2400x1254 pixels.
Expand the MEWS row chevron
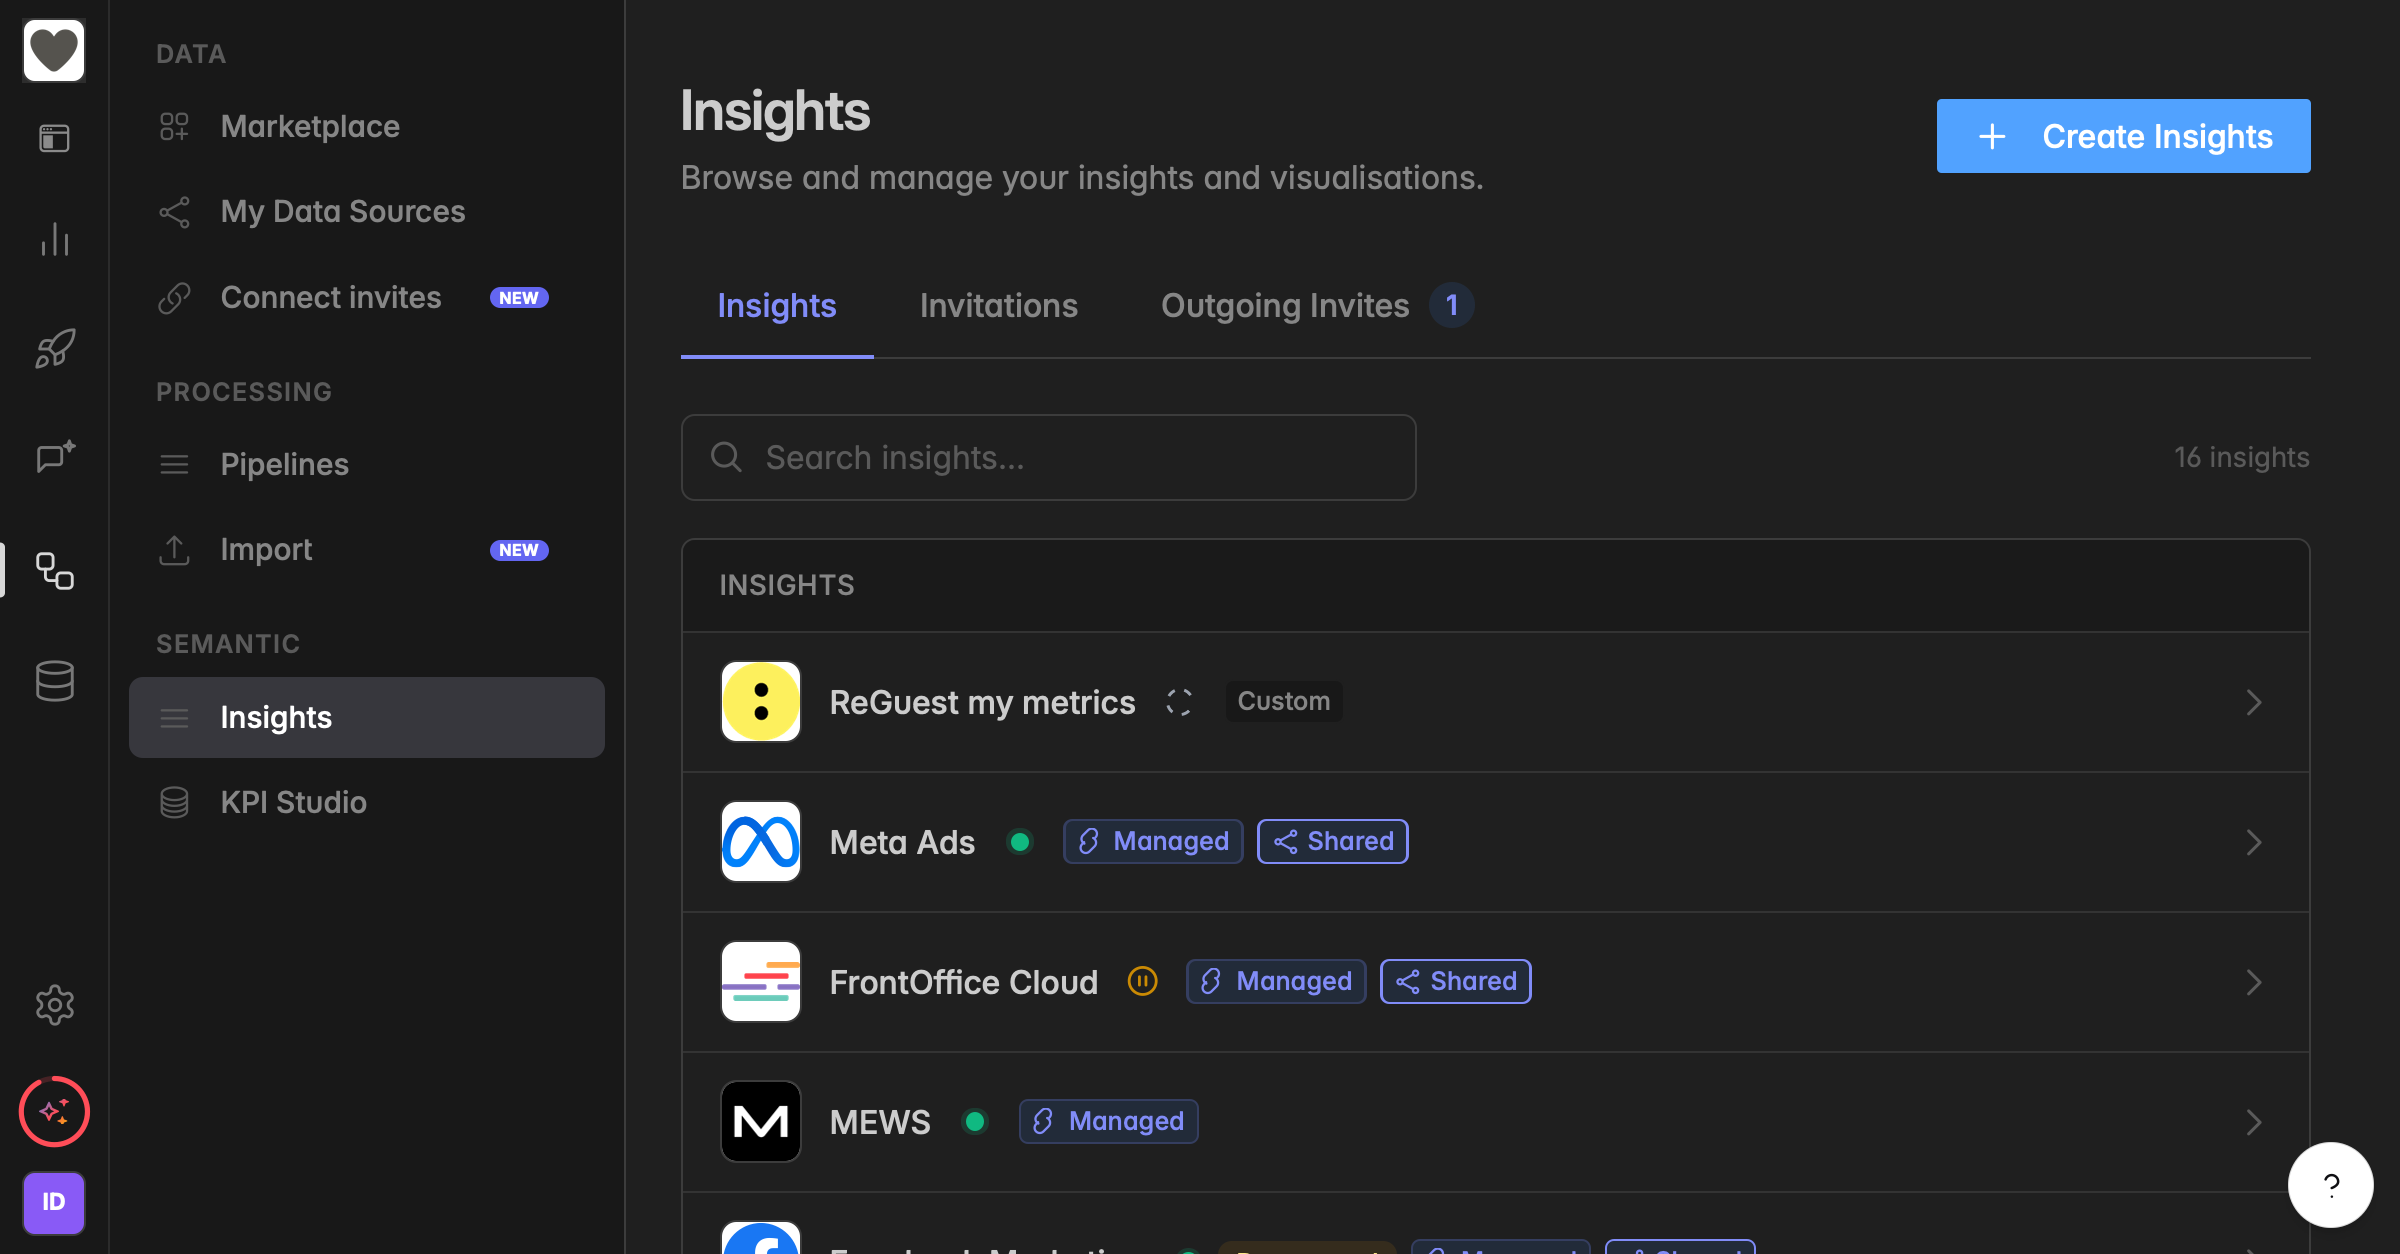tap(2254, 1122)
